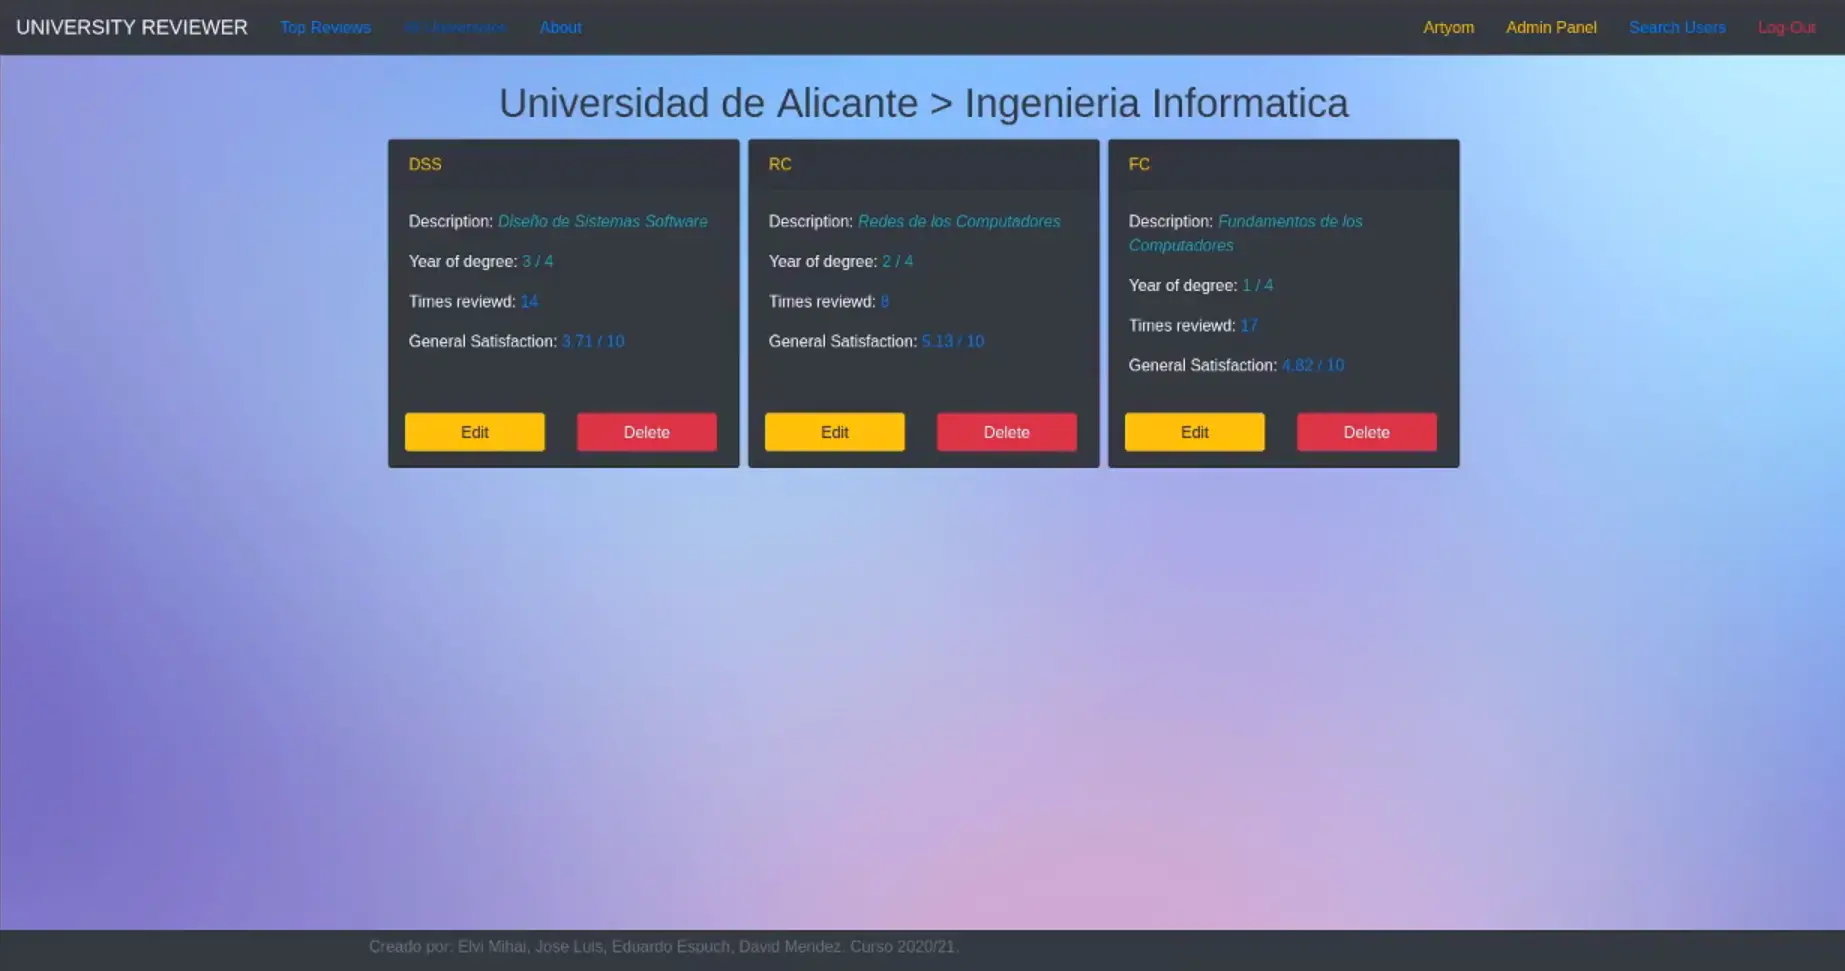The height and width of the screenshot is (971, 1845).
Task: Click the UNIVERSITY REVIEWER brand logo
Action: 132,27
